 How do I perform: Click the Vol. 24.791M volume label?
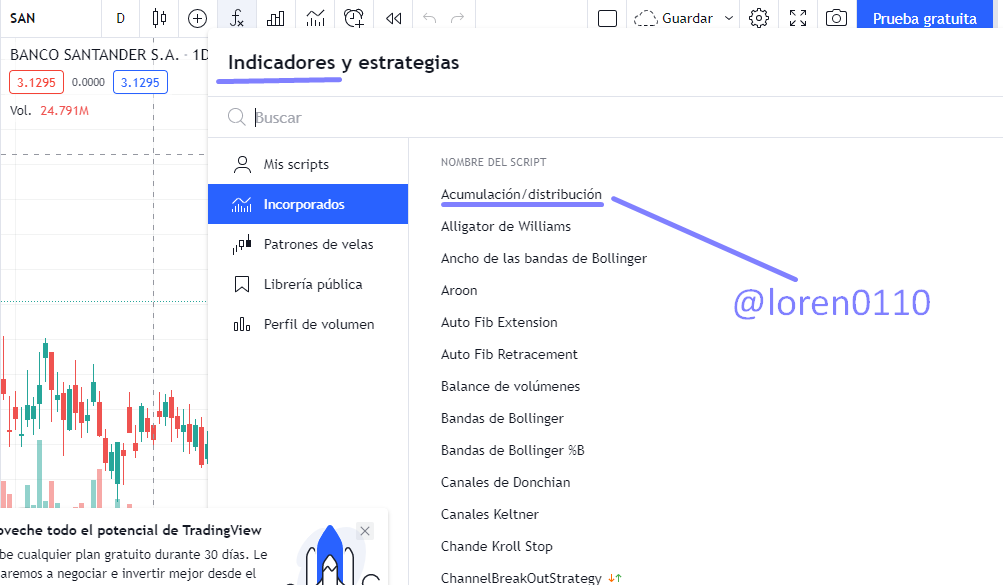point(49,111)
